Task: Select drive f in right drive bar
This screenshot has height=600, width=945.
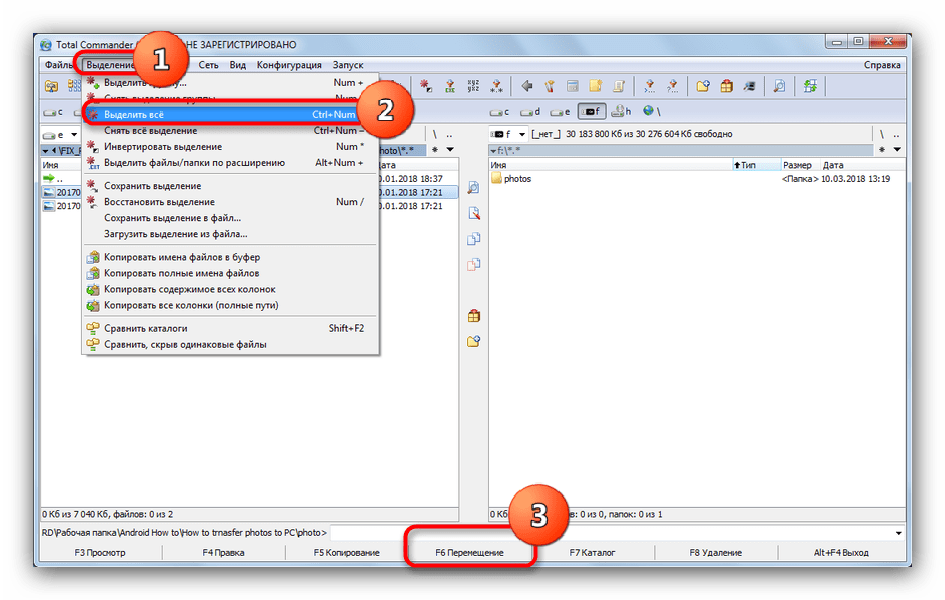Action: pyautogui.click(x=591, y=111)
